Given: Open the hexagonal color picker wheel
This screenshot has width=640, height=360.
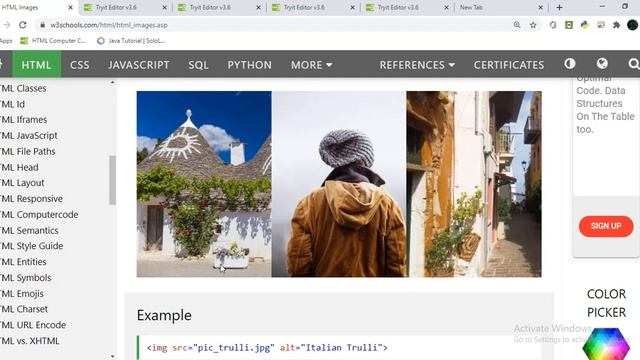Looking at the screenshot, I should click(x=606, y=344).
